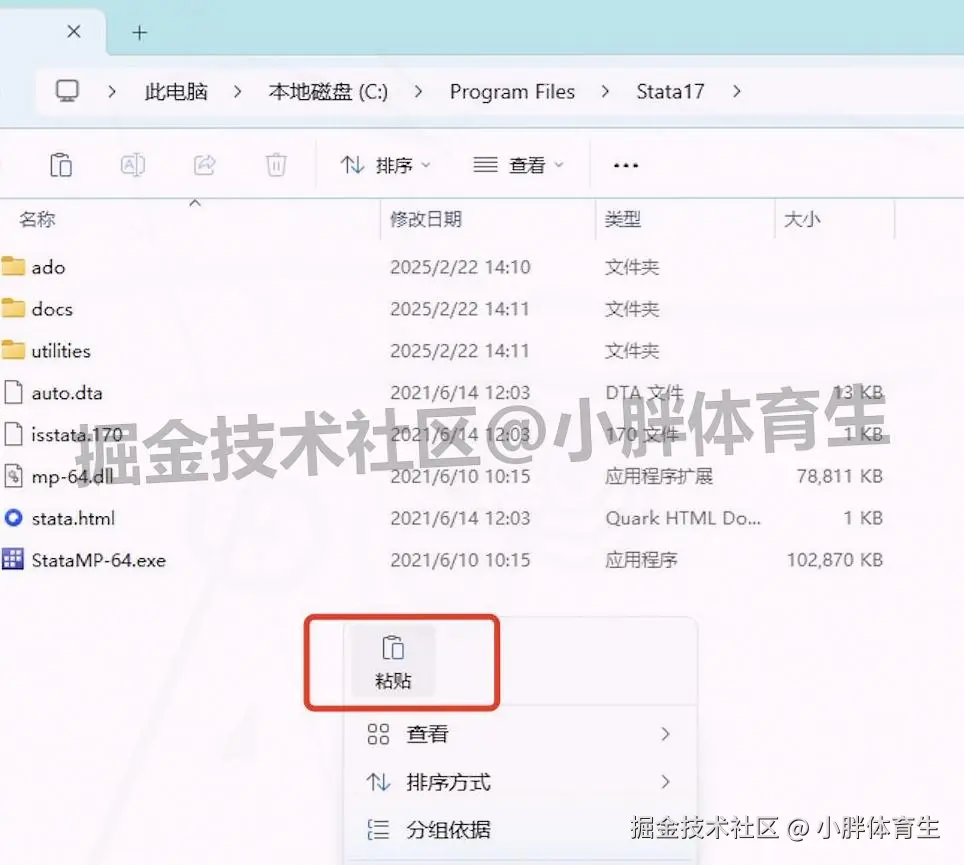Click the paste clipboard icon in the toolbar
Viewport: 964px width, 865px height.
click(x=60, y=164)
